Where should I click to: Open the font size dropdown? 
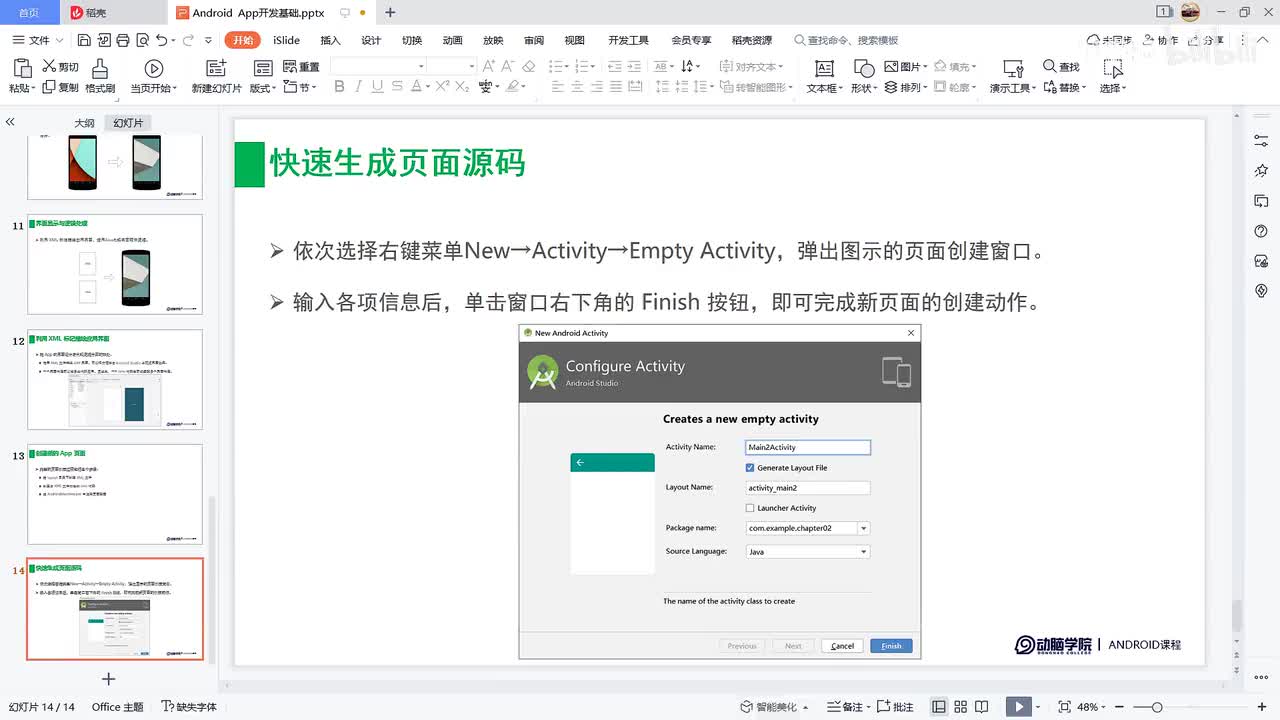pyautogui.click(x=471, y=66)
